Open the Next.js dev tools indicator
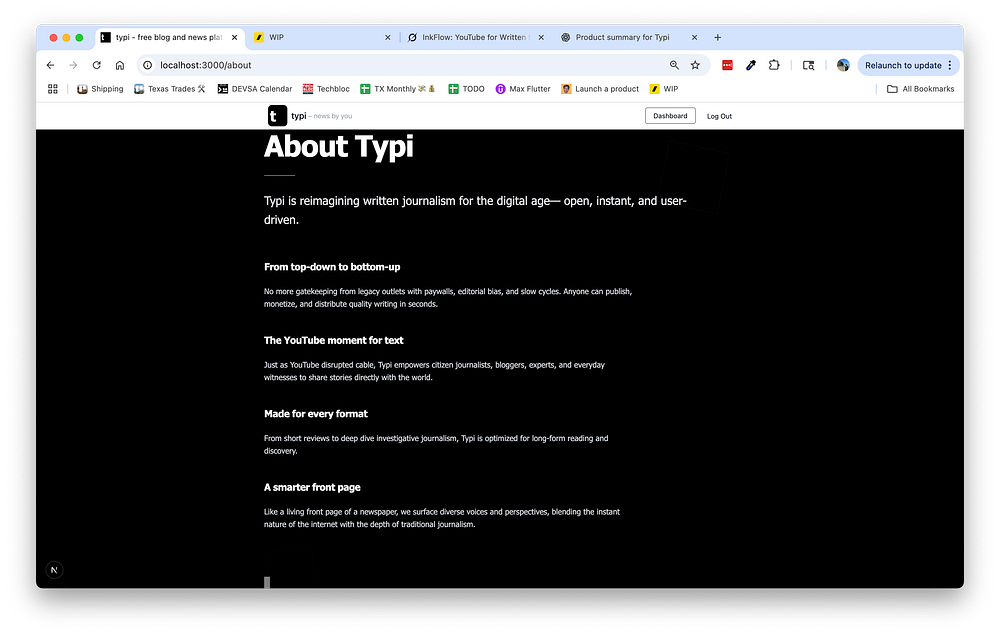 [54, 570]
